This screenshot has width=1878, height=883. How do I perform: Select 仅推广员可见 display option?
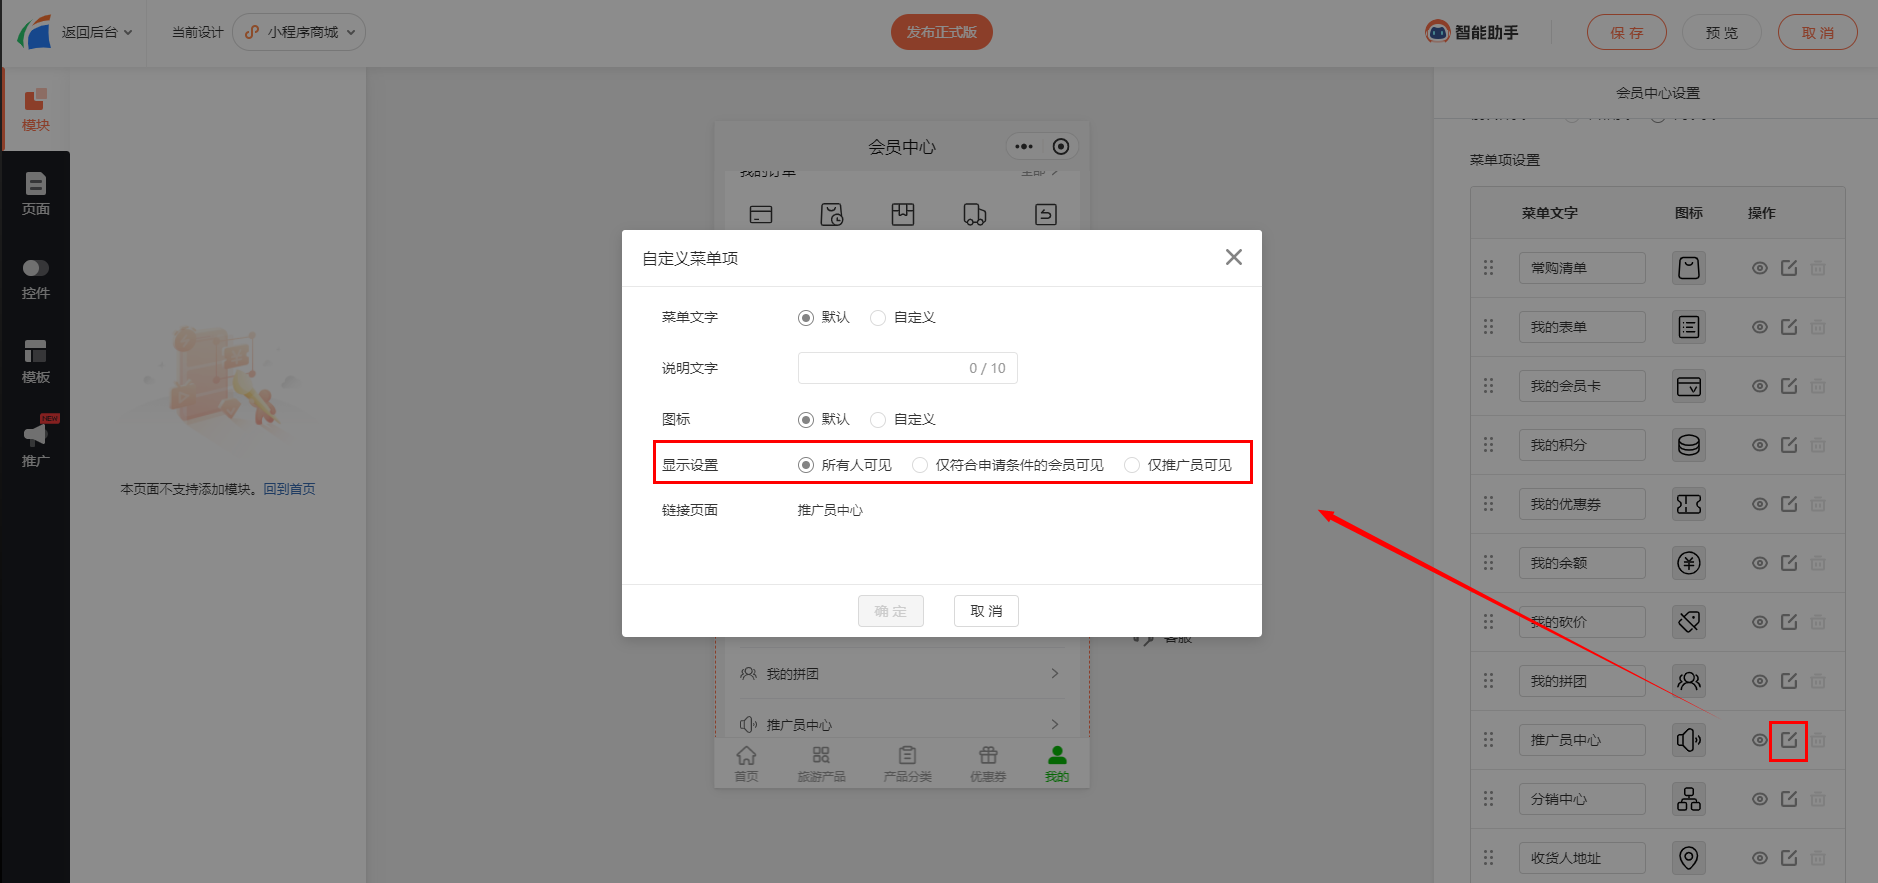(1132, 465)
